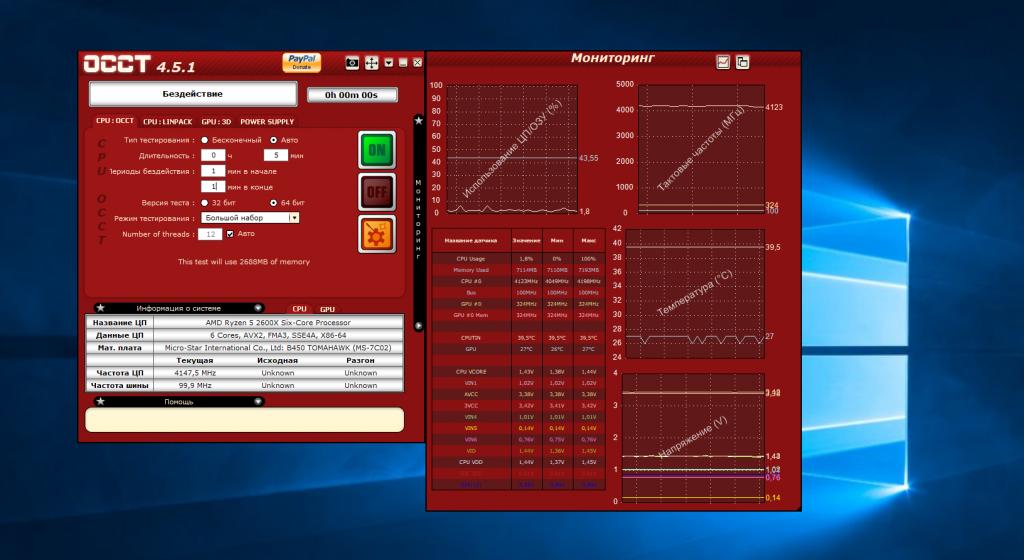Click the CPU VDD sensor row
Screen dimensions: 1024x560
pos(519,462)
